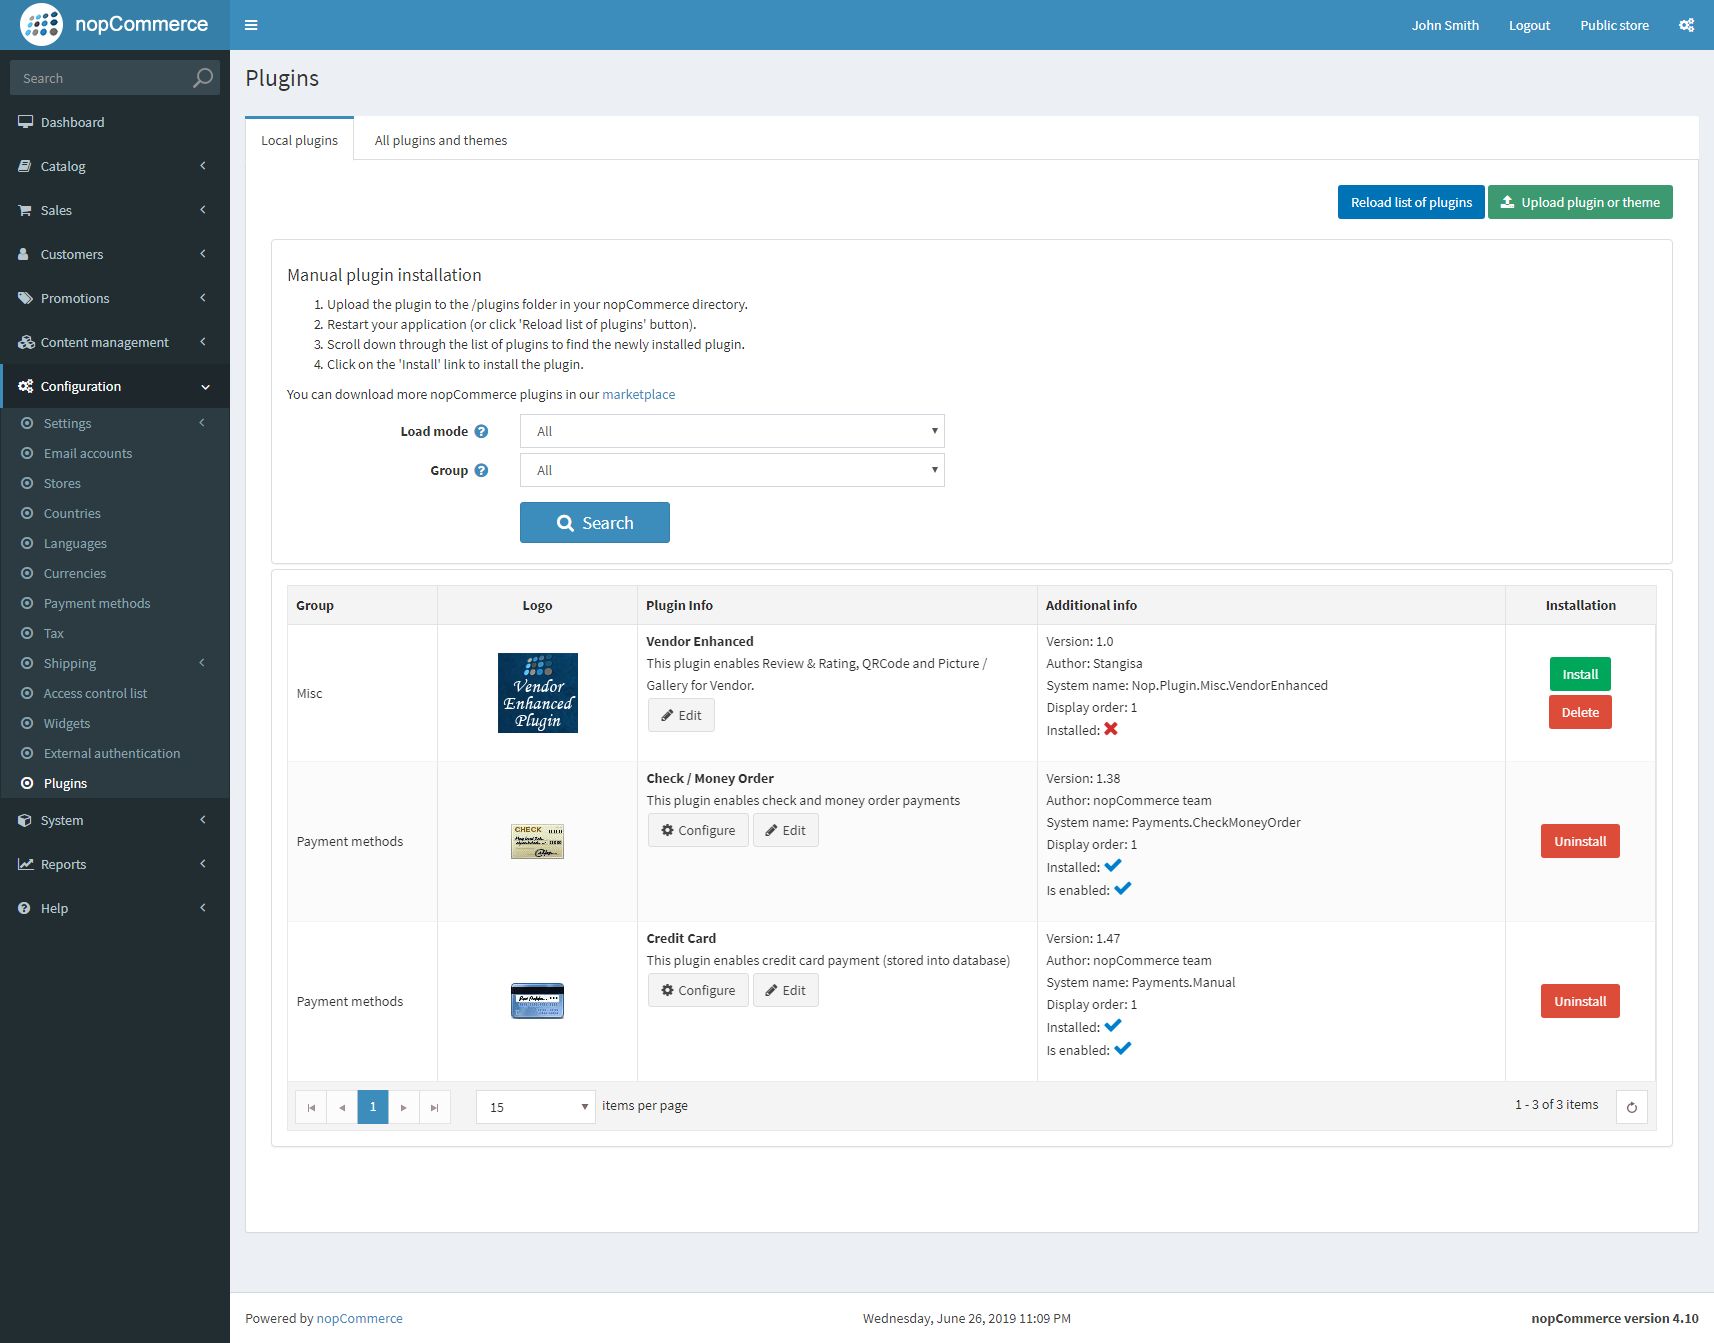Click Logout in header
The height and width of the screenshot is (1343, 1714).
pos(1529,25)
